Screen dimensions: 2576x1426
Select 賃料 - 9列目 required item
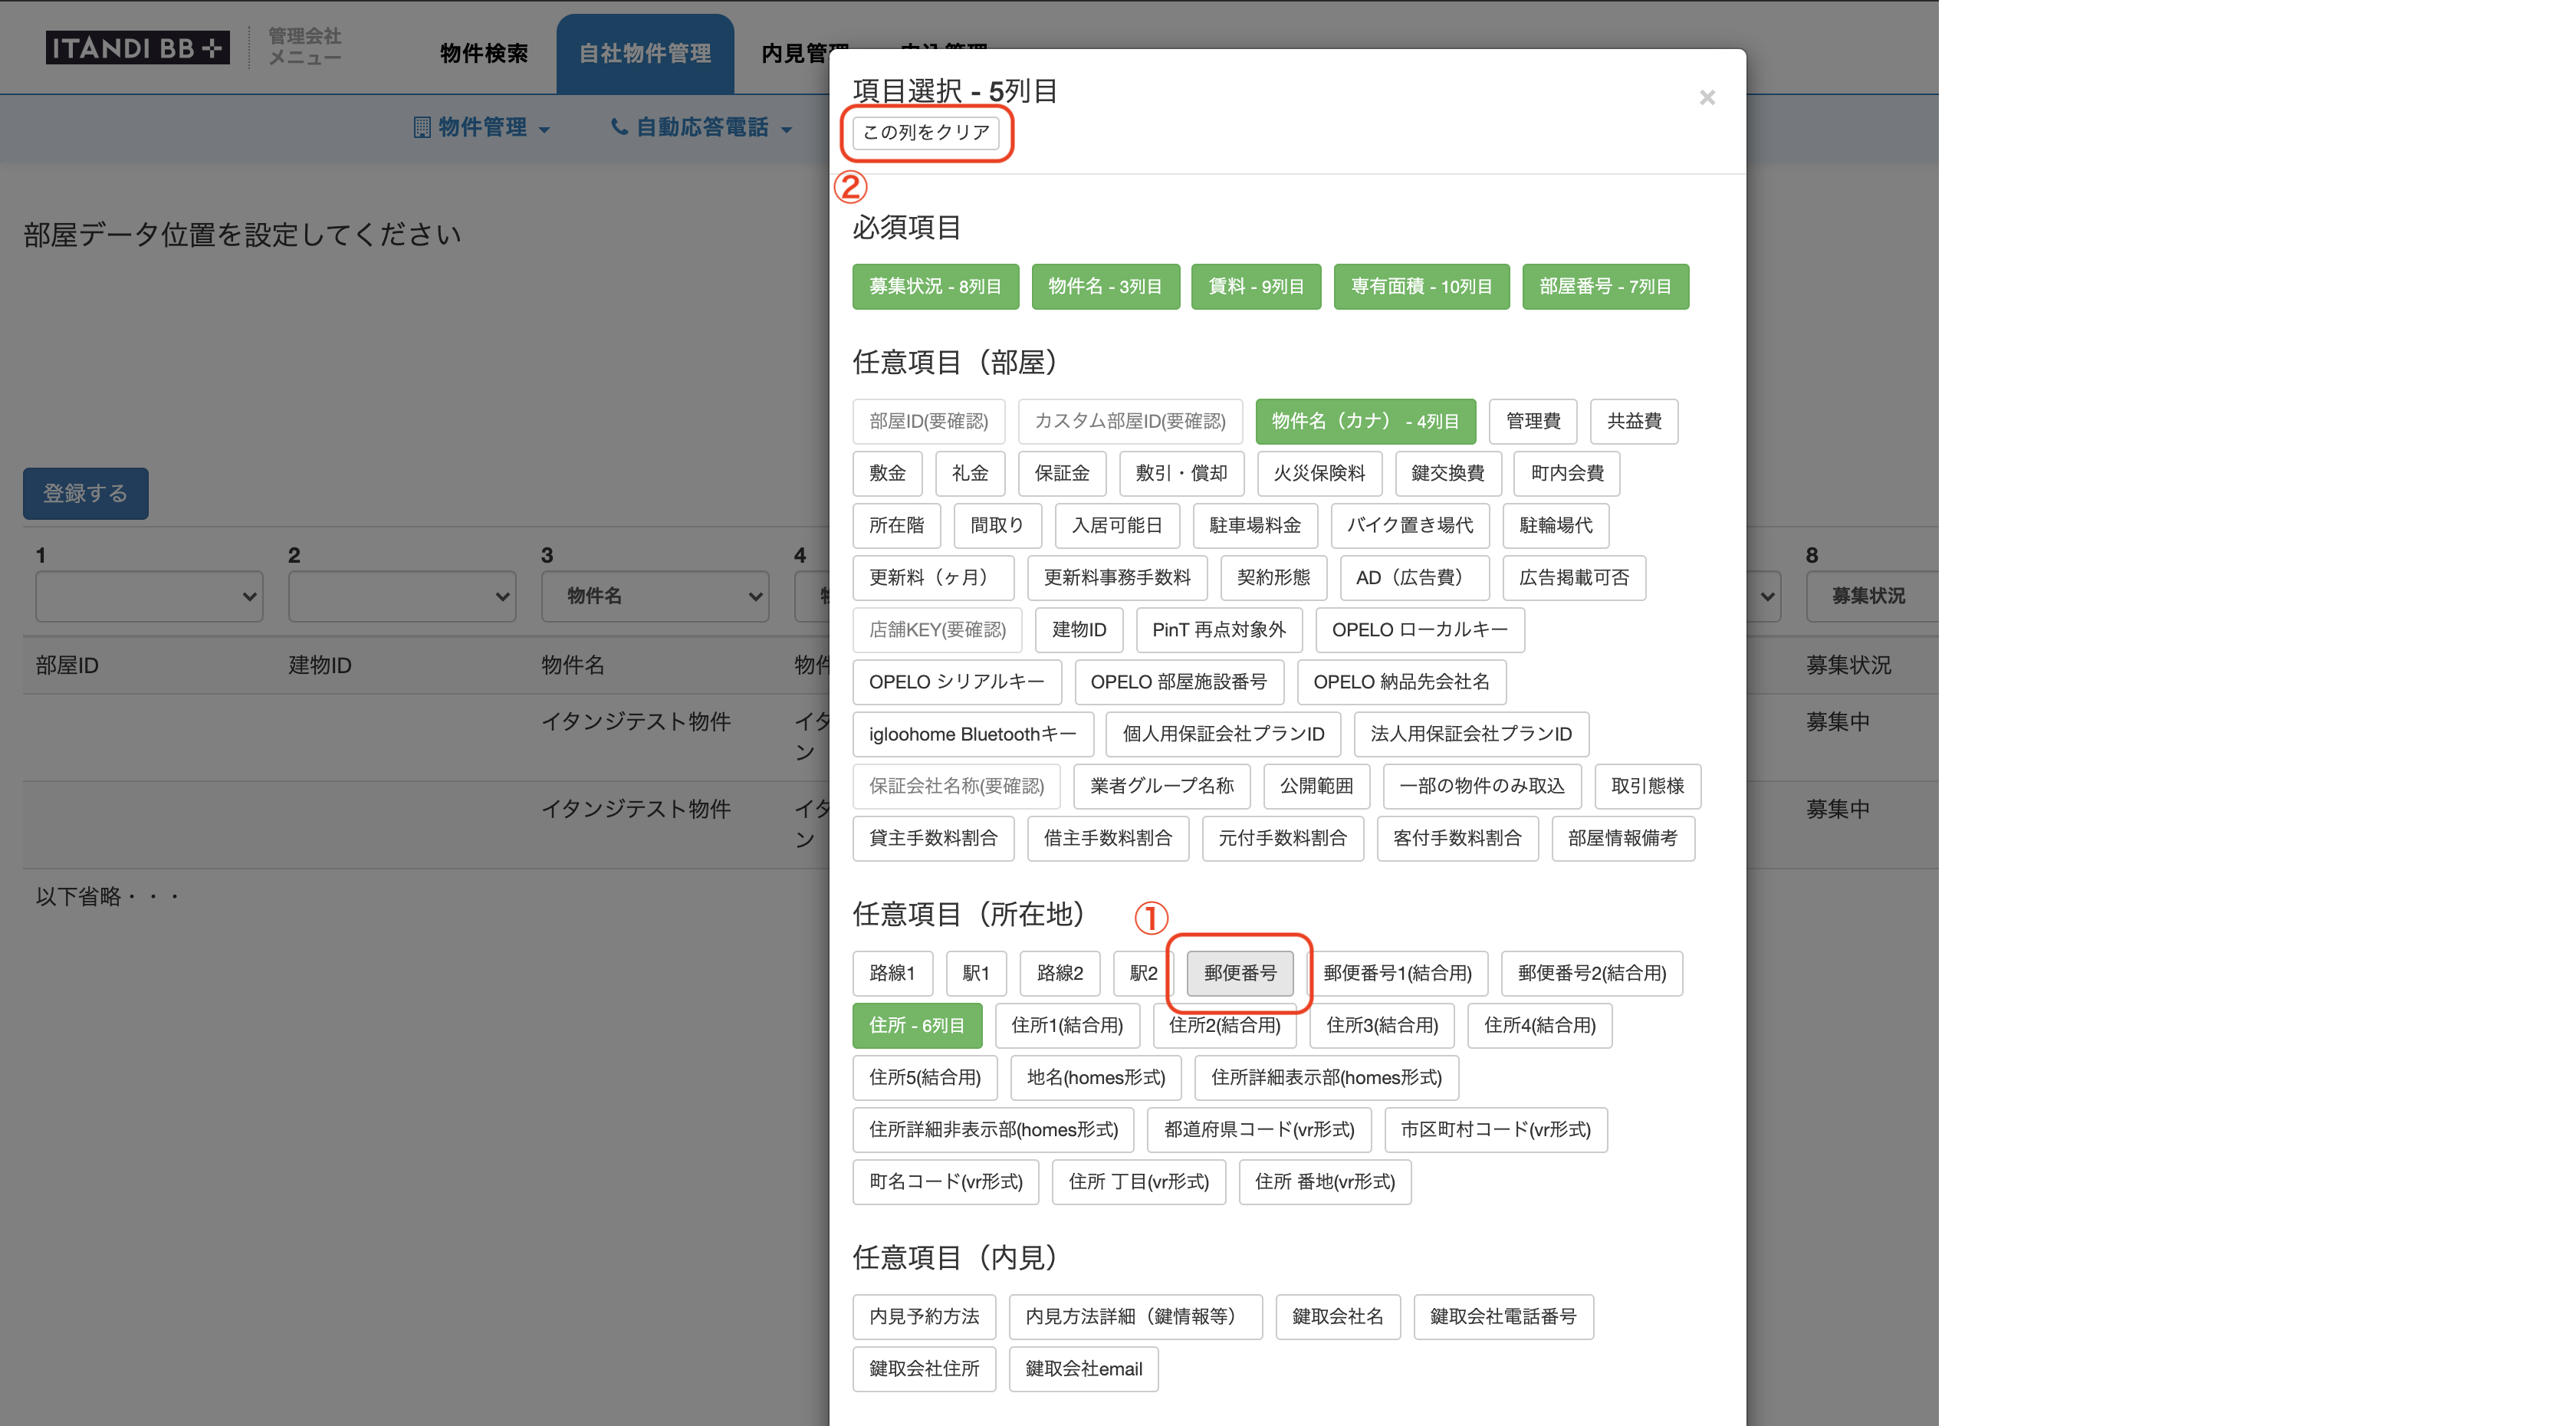[x=1256, y=286]
